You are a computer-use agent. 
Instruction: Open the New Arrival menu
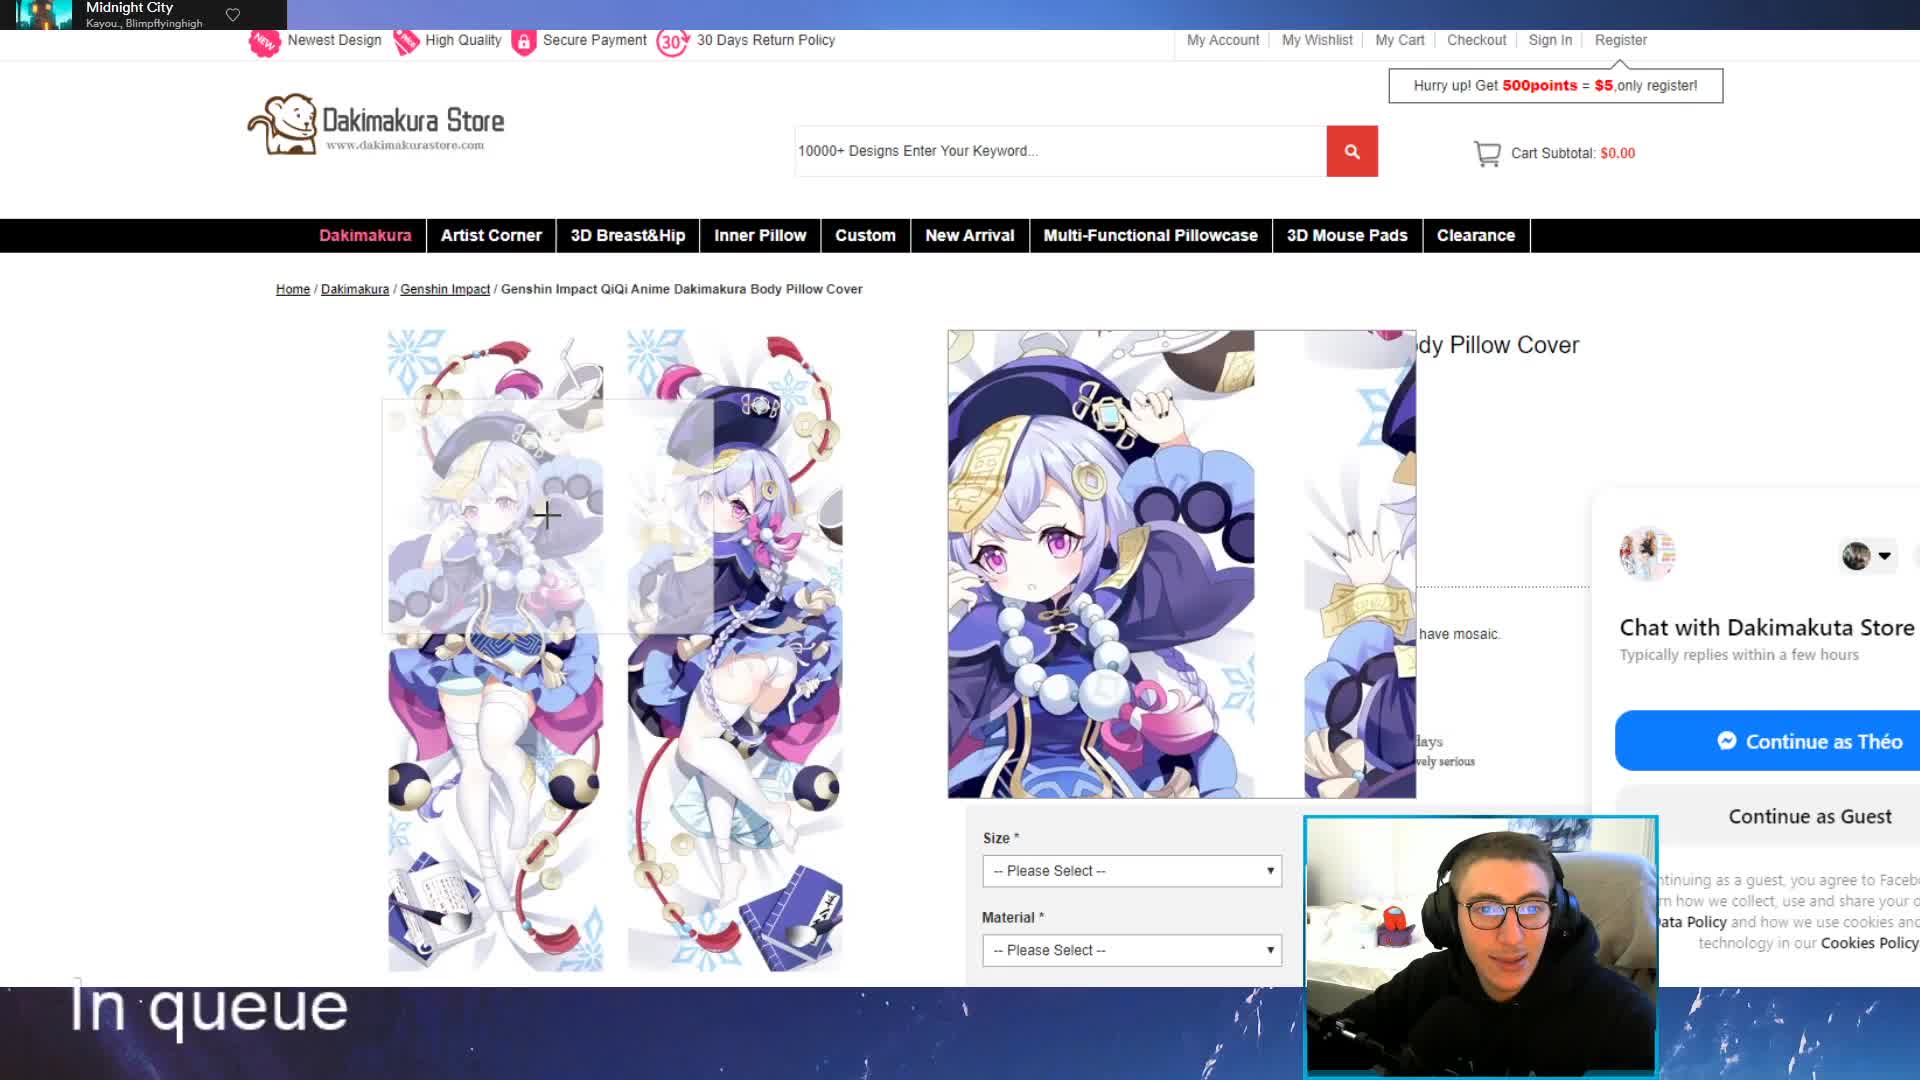coord(970,235)
